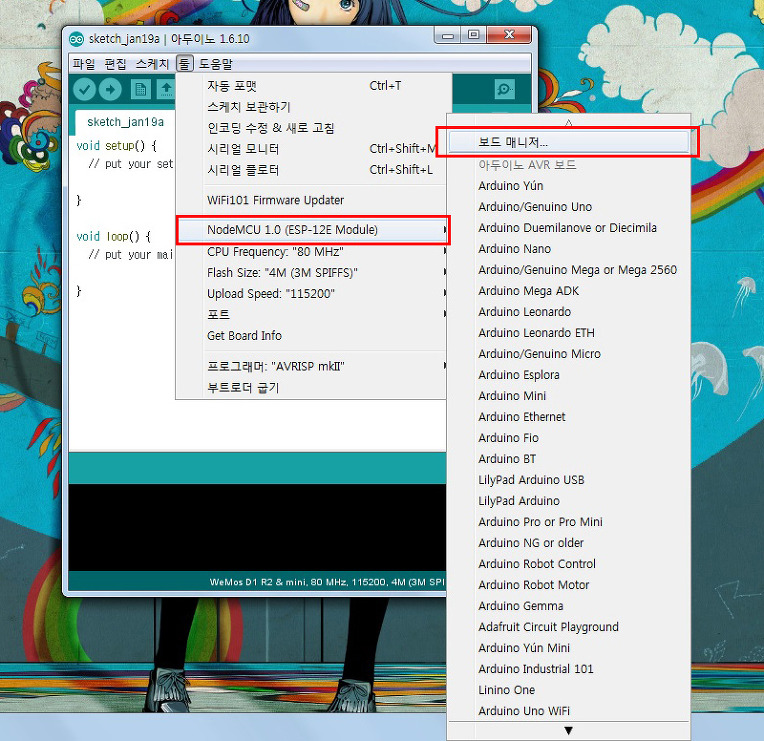Click the New sketch toolbar icon
Image resolution: width=764 pixels, height=741 pixels.
(x=141, y=90)
